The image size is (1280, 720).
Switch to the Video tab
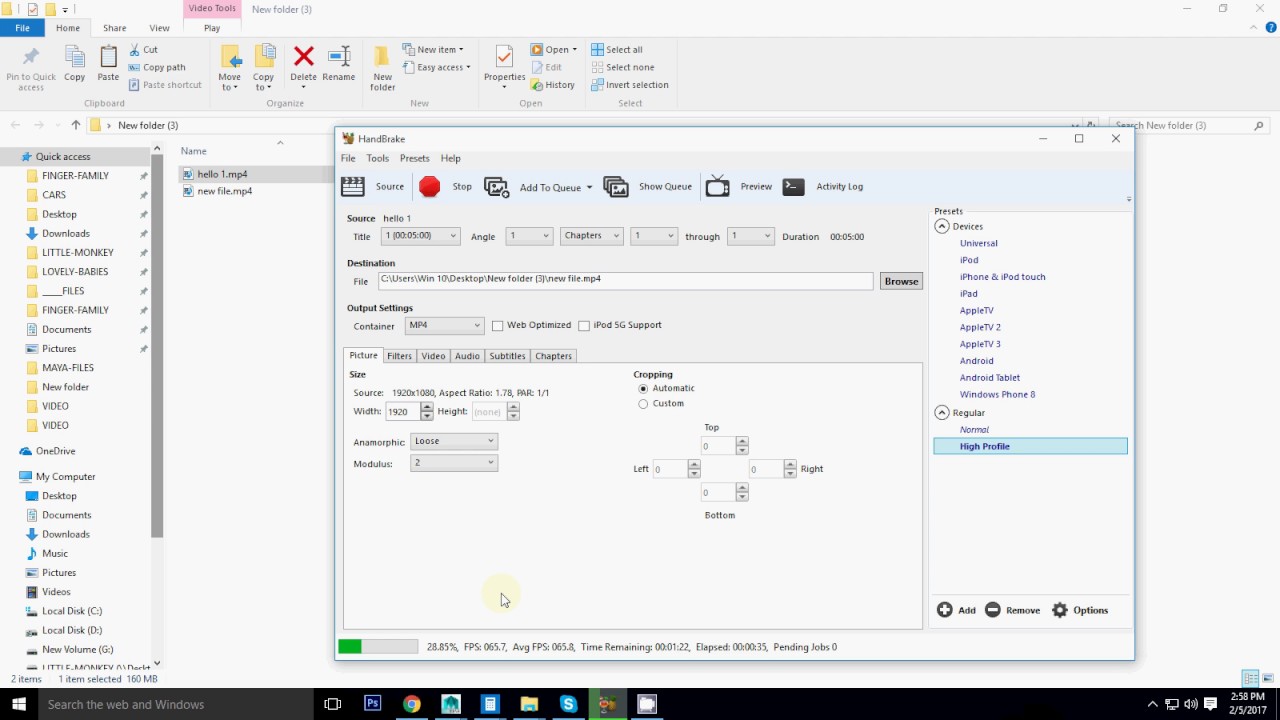pos(433,356)
